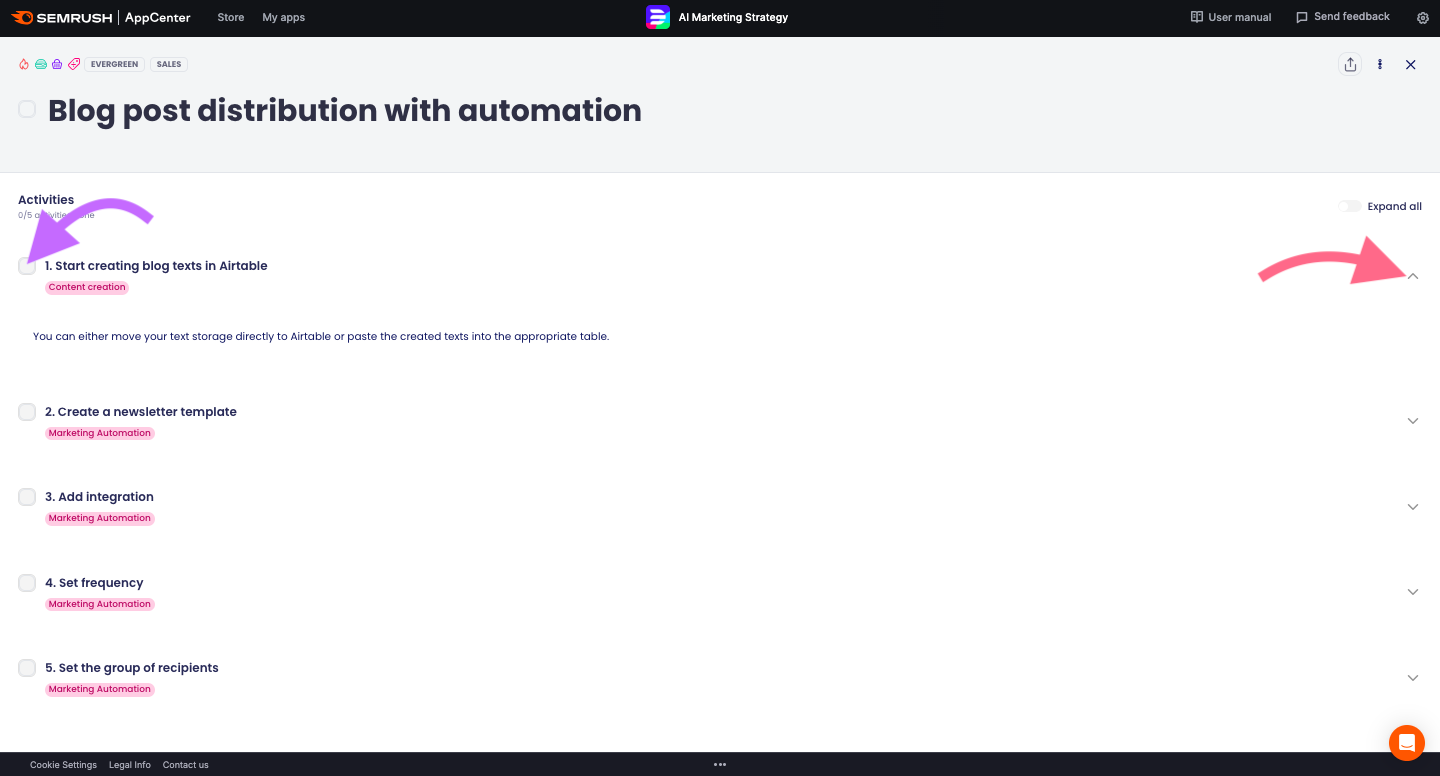Expand the 'Set the group of recipients' chevron
The height and width of the screenshot is (776, 1440).
1413,678
